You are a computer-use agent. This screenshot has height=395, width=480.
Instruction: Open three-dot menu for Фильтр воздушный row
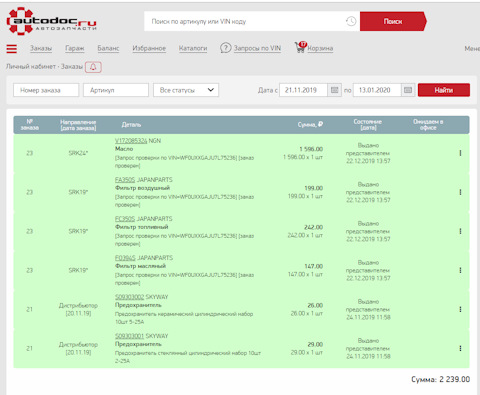460,192
